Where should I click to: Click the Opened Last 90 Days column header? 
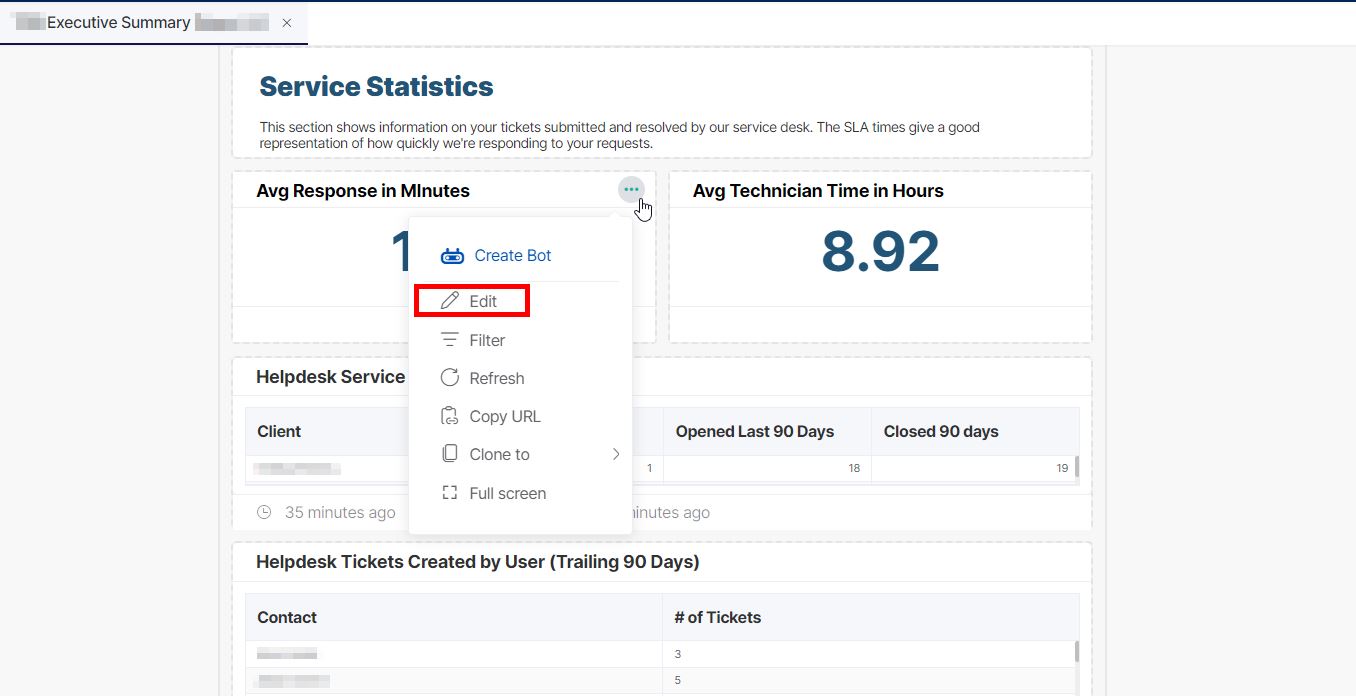point(754,432)
